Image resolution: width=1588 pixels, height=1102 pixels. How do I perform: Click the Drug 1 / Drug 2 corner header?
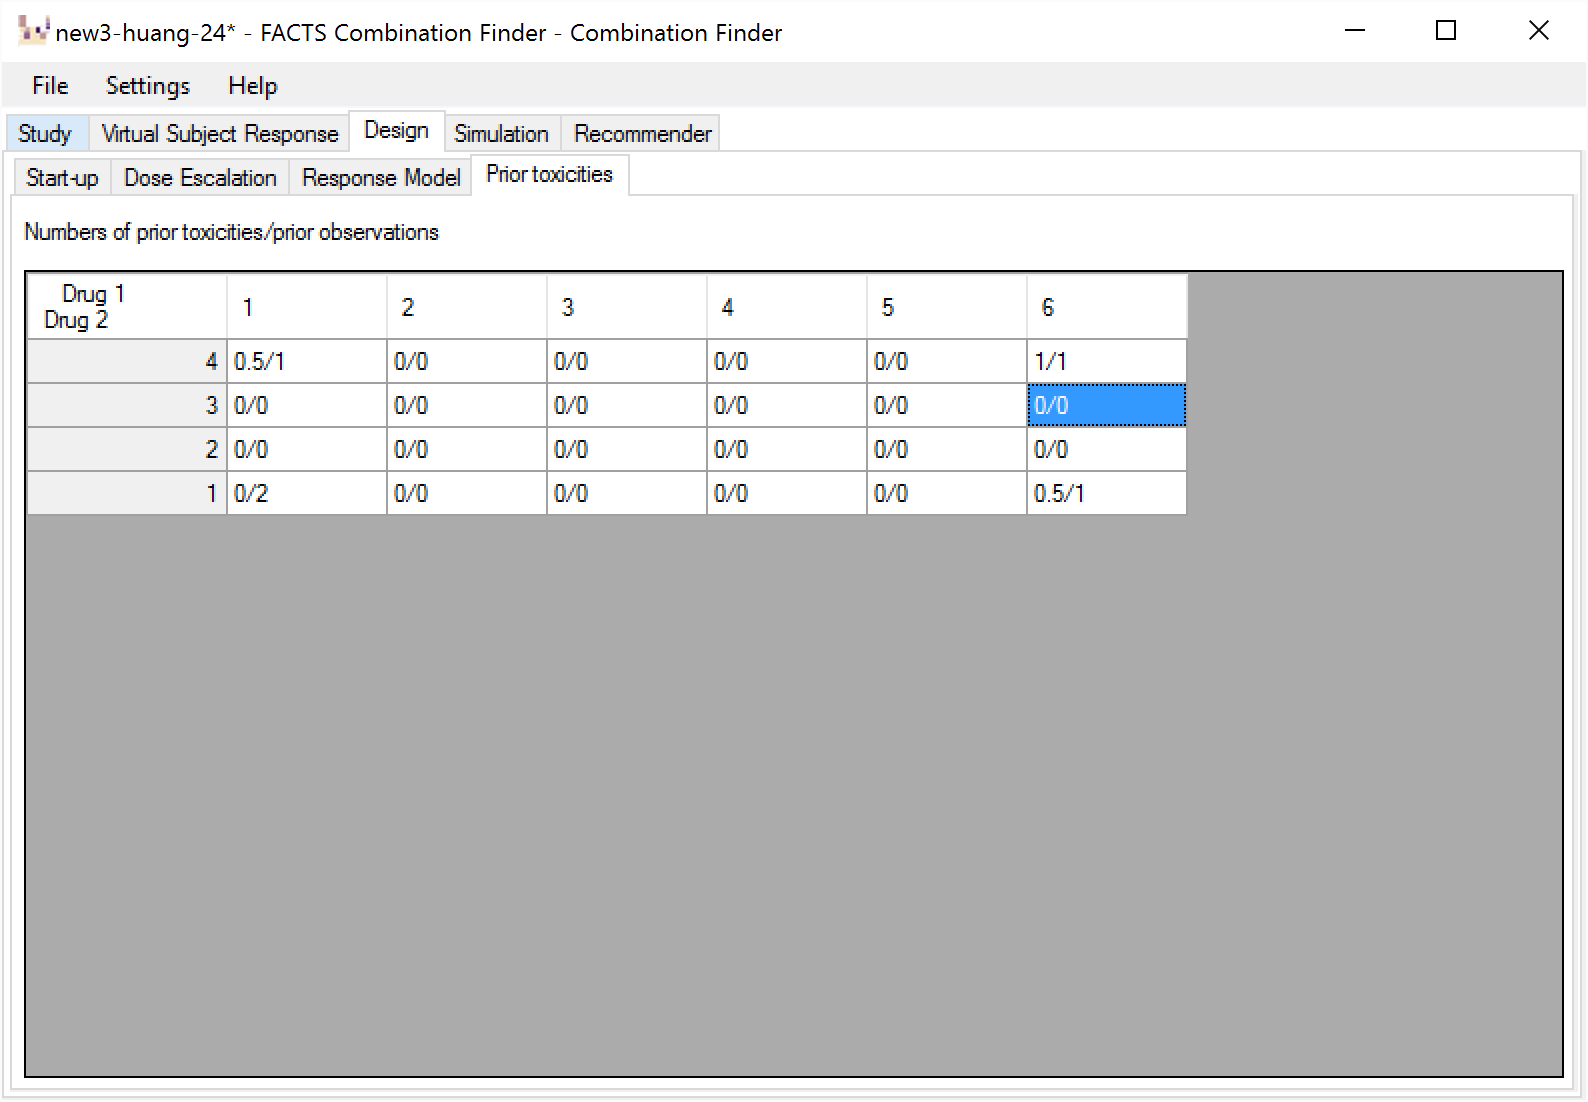coord(126,307)
